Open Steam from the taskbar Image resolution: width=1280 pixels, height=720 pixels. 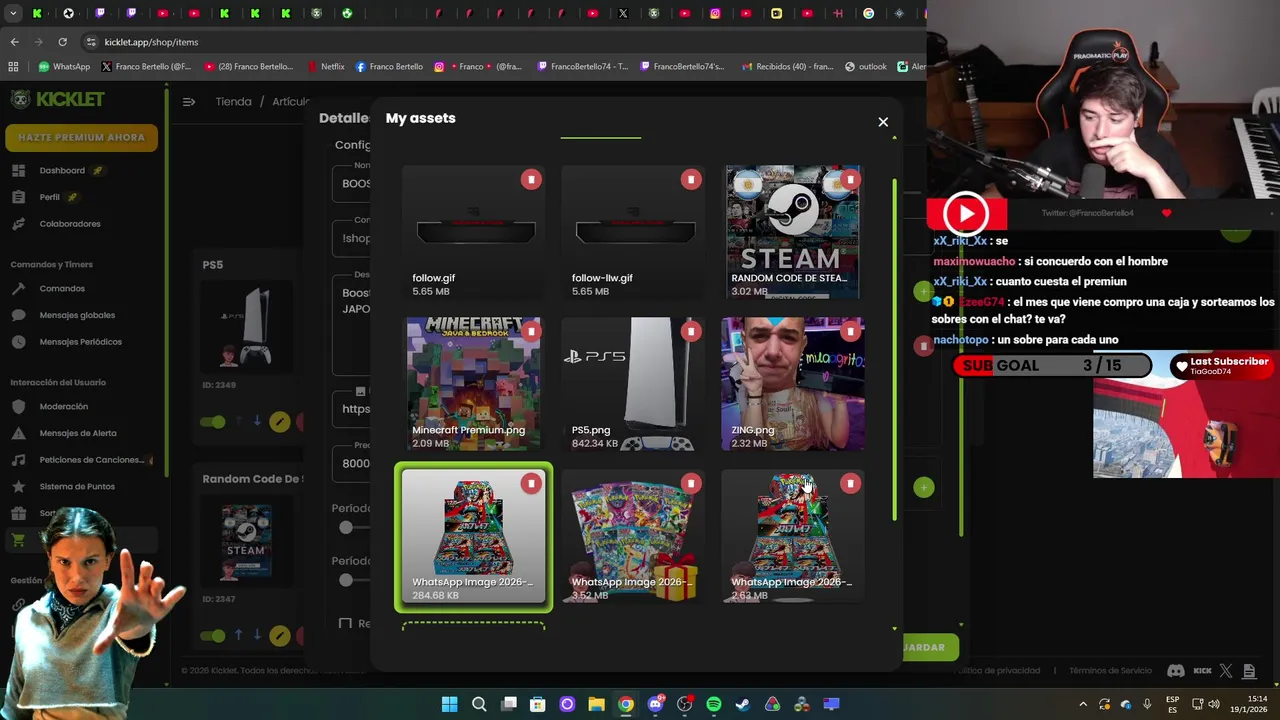tap(742, 704)
